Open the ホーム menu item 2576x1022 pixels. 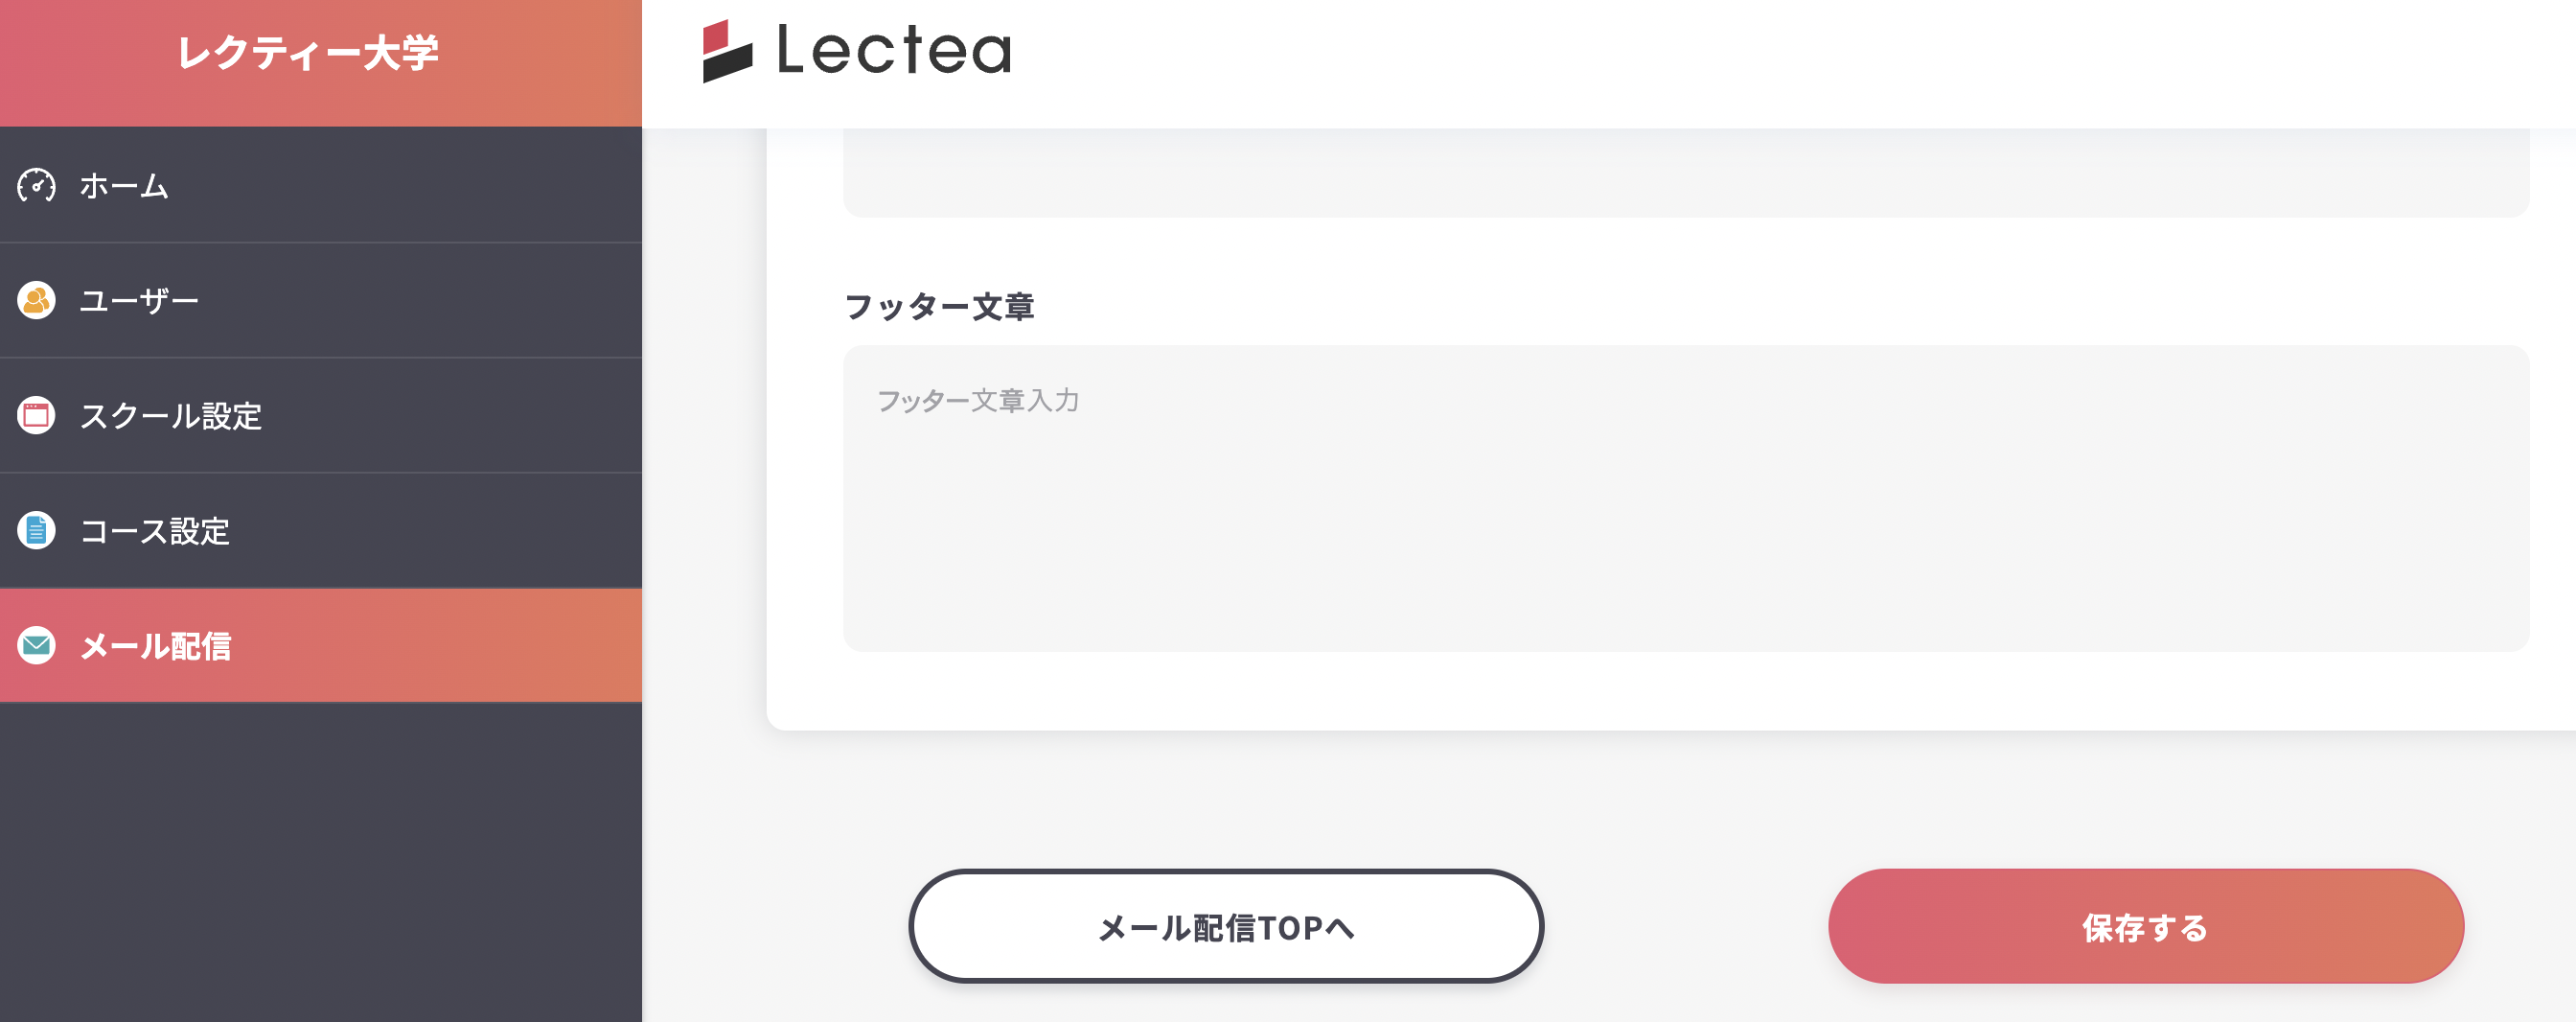(x=124, y=186)
